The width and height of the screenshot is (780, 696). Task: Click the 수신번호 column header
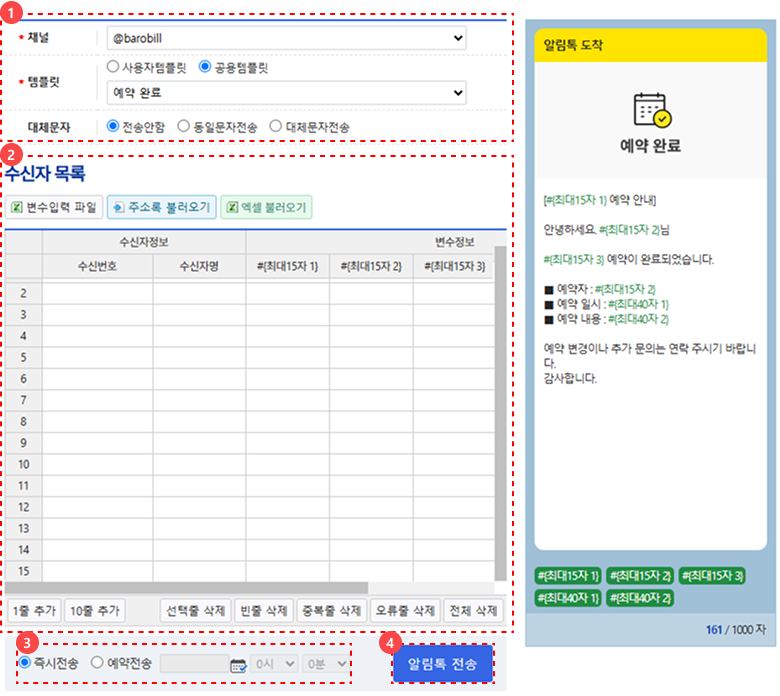[x=98, y=266]
